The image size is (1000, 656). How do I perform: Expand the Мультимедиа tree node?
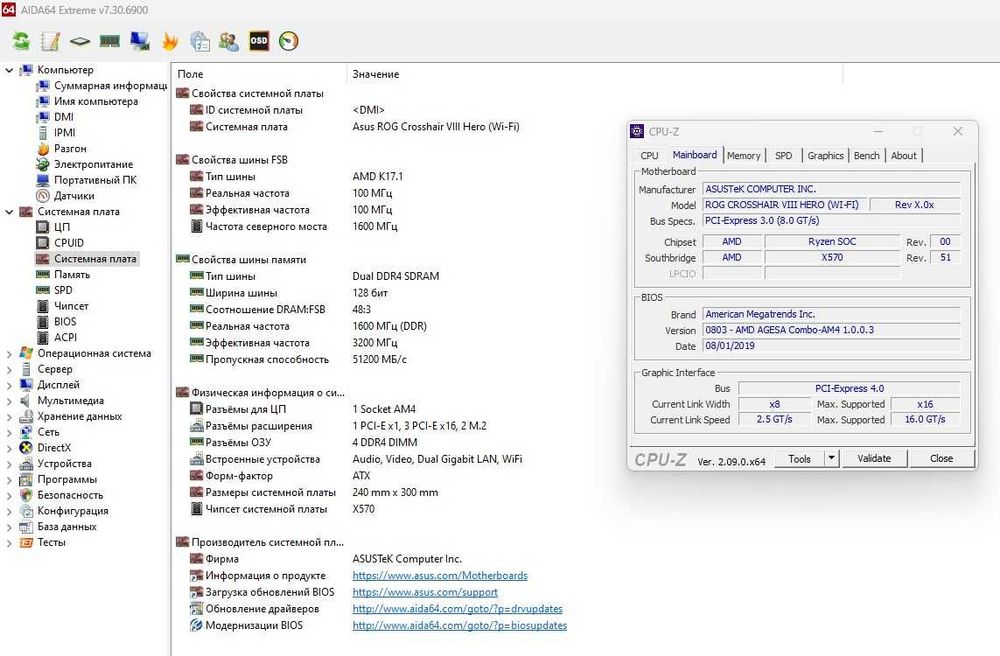pyautogui.click(x=10, y=400)
